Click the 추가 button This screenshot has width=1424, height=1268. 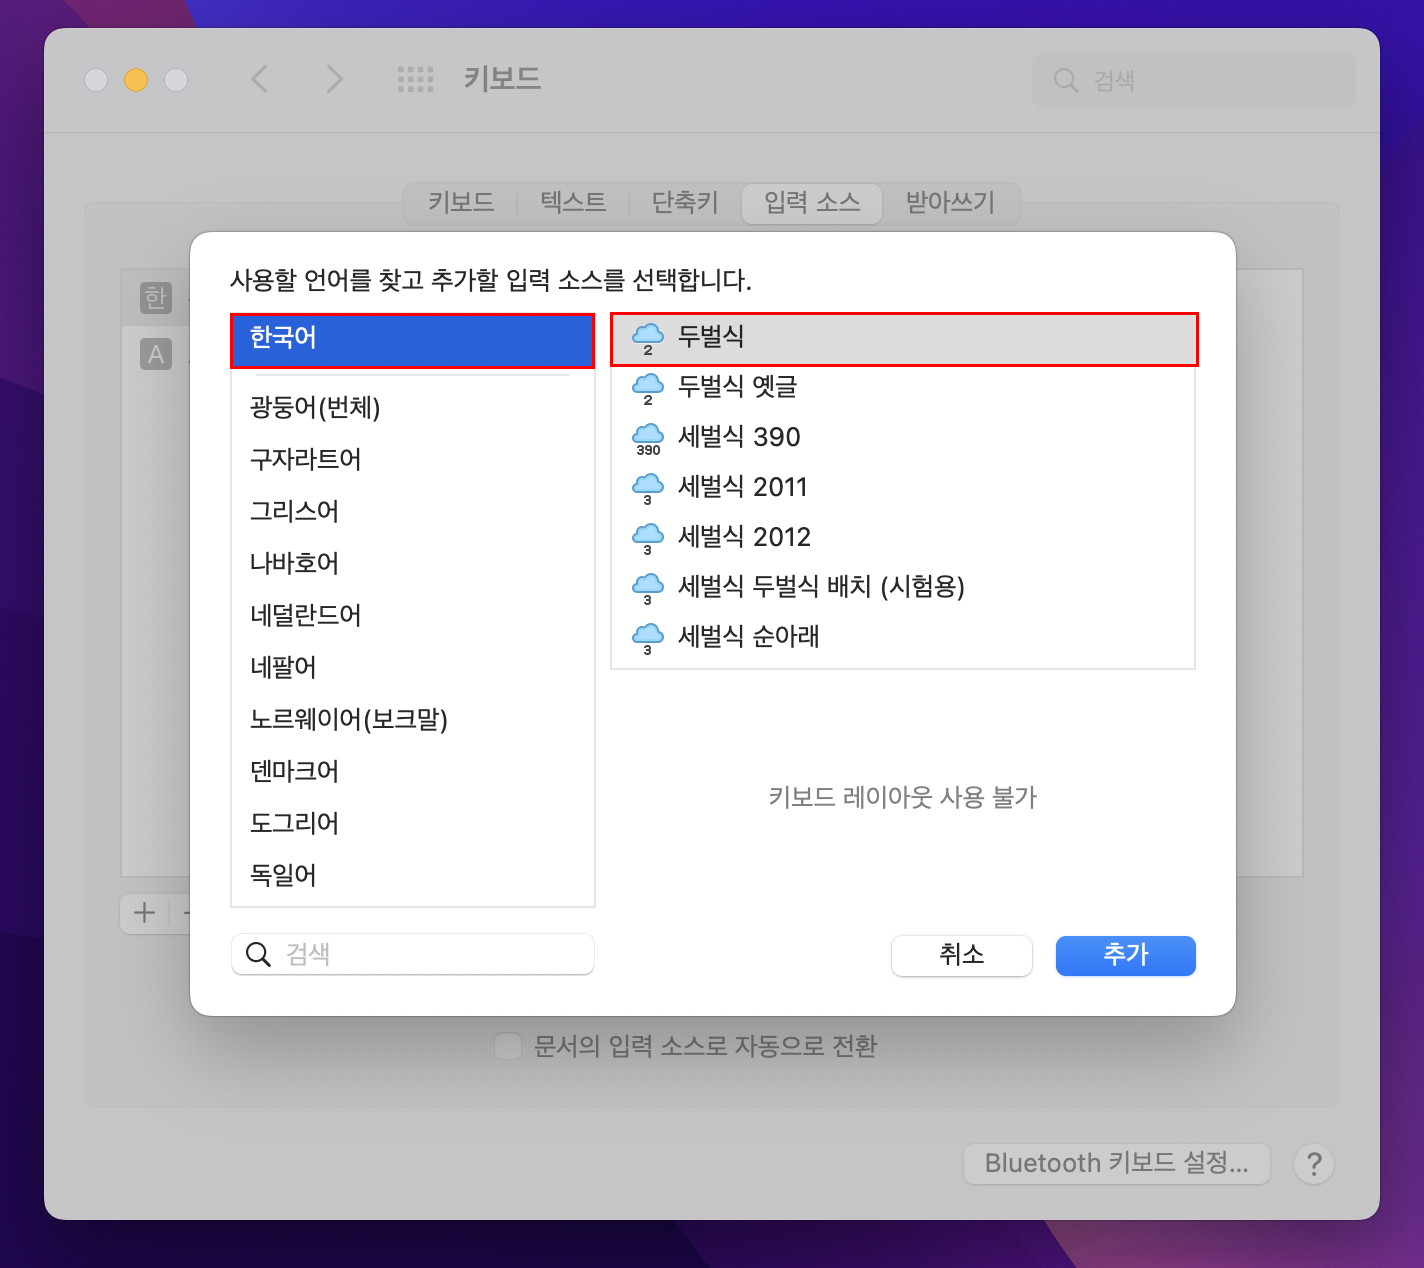1126,955
